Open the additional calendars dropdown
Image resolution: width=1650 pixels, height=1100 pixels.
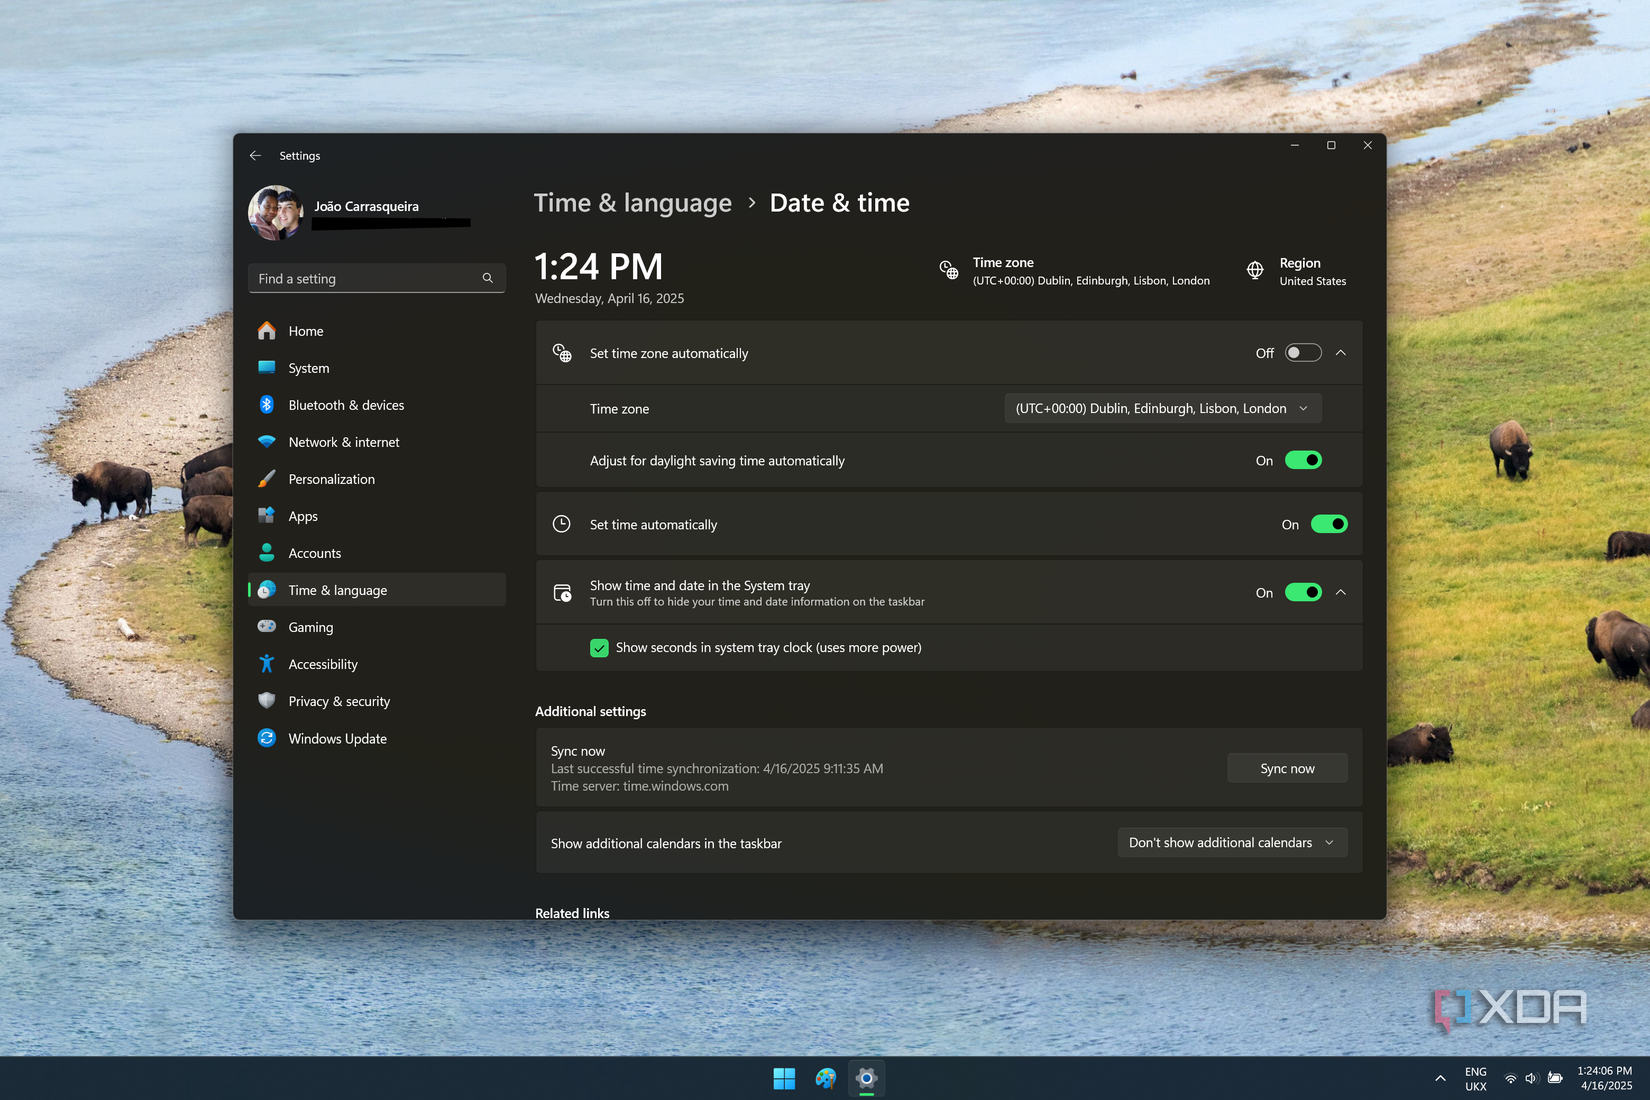pyautogui.click(x=1231, y=843)
